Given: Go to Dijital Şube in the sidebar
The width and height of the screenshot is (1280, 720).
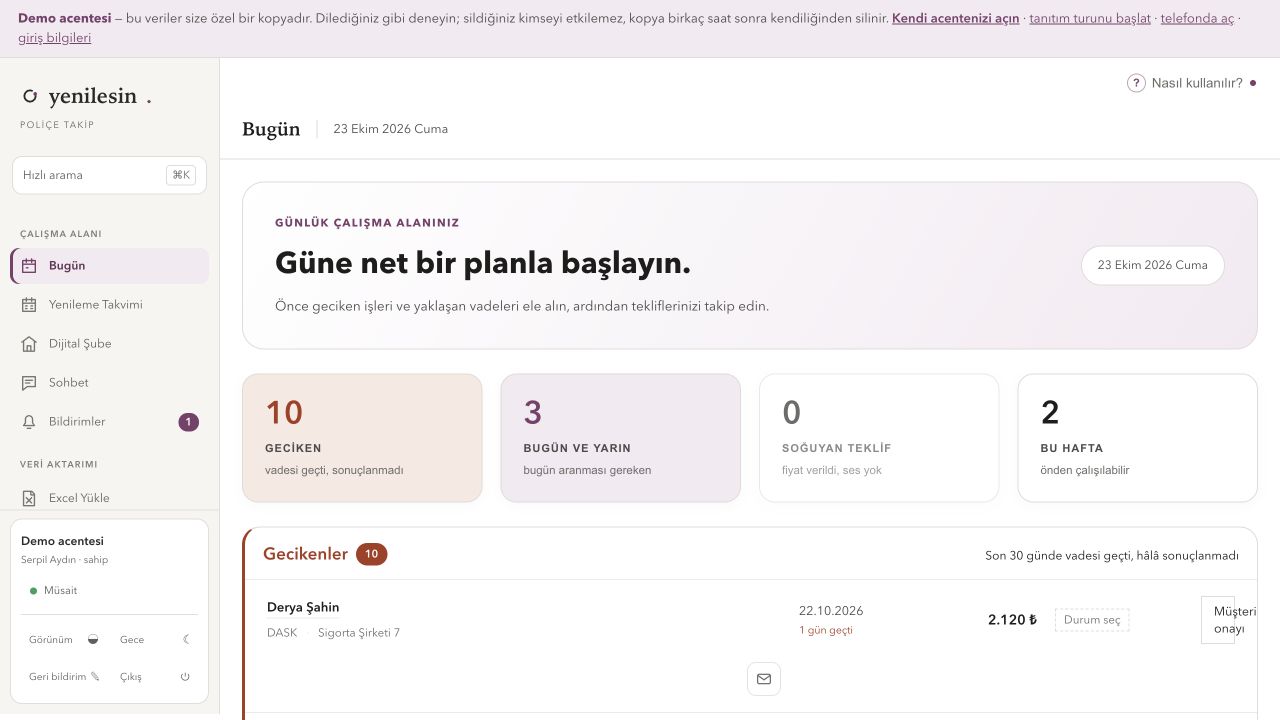Looking at the screenshot, I should pos(110,344).
